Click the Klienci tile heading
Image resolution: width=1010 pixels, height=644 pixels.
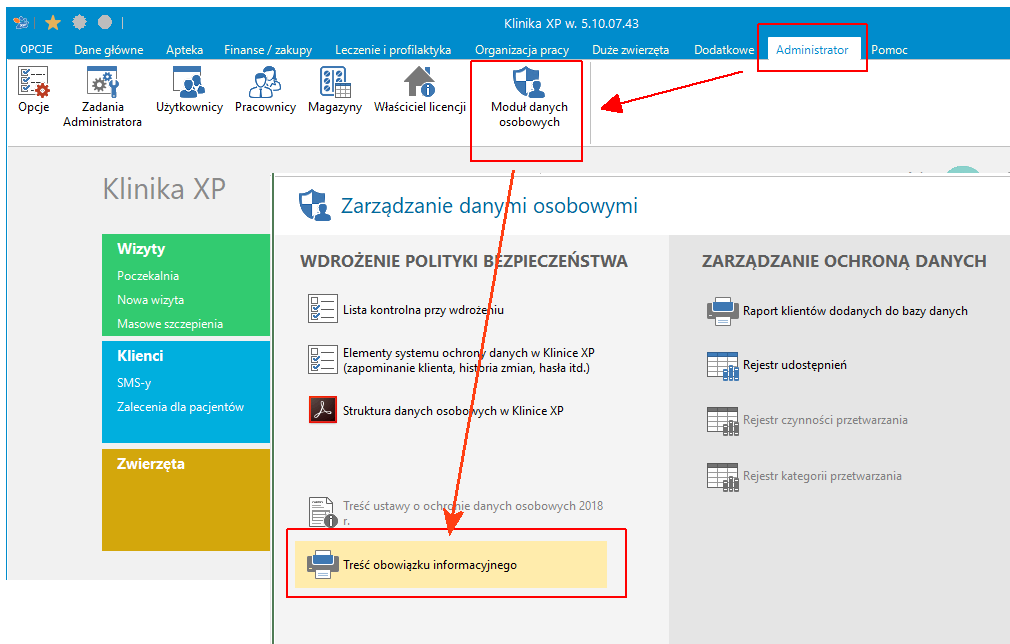[x=140, y=355]
